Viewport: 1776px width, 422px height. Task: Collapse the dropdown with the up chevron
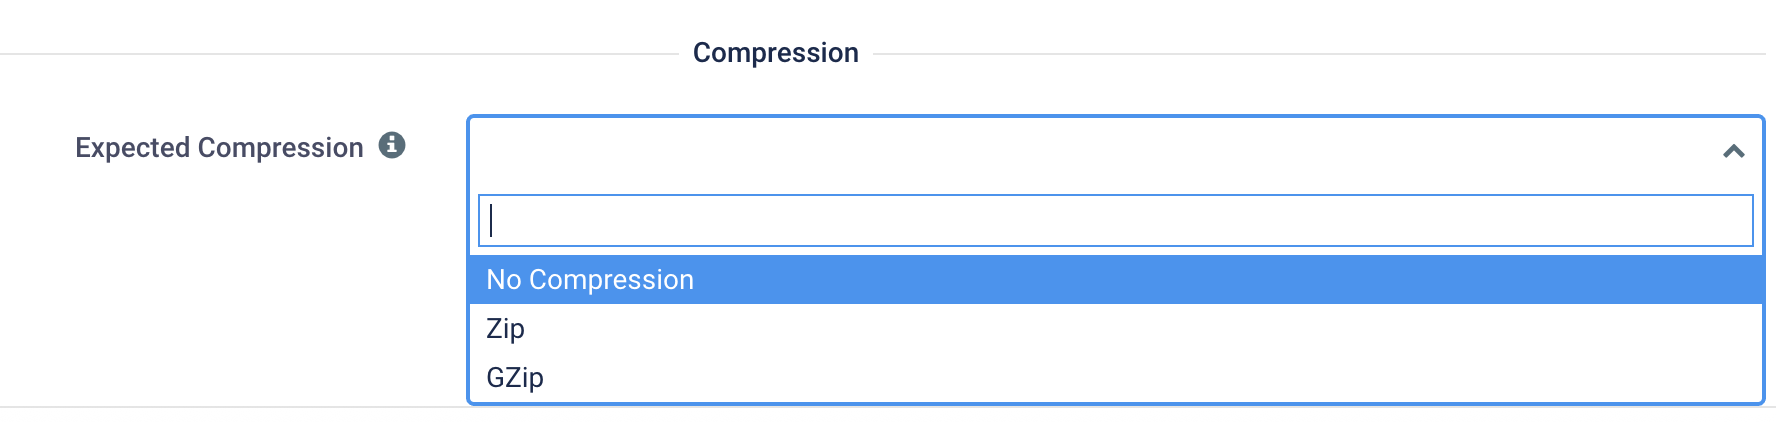point(1733,151)
